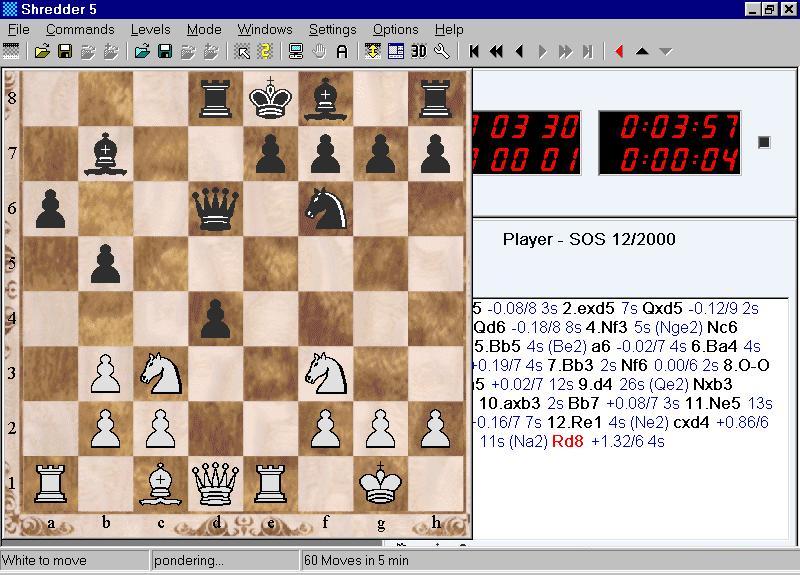Click the computer engine icon in toolbar

click(x=295, y=51)
